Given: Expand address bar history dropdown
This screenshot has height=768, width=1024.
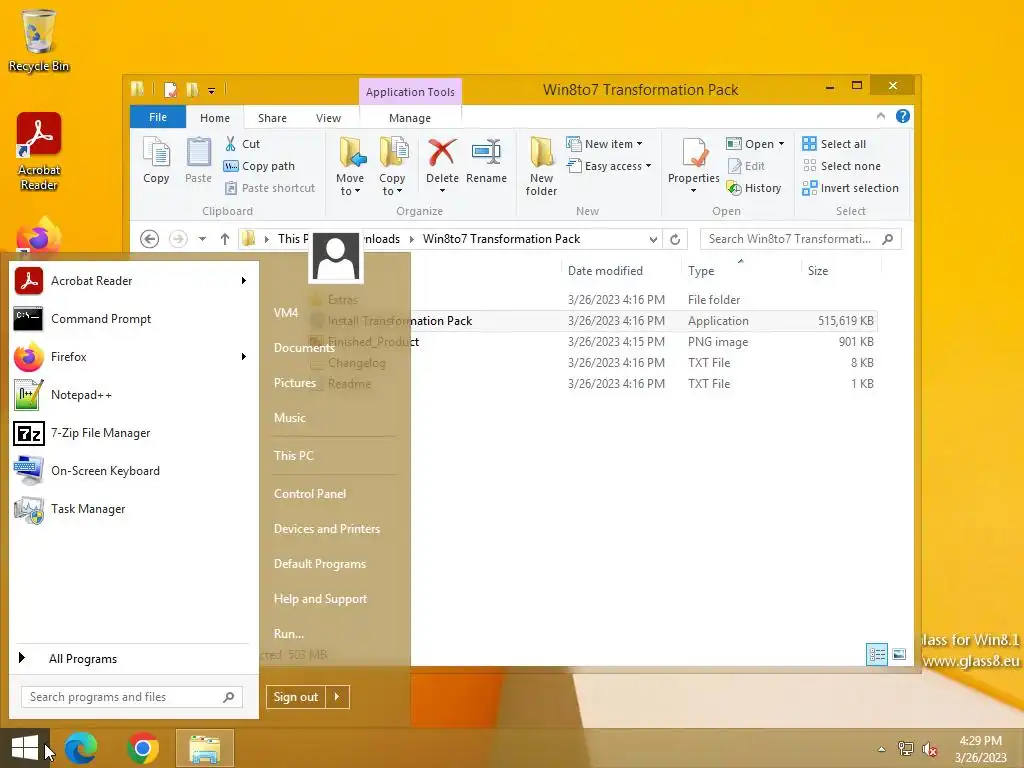Looking at the screenshot, I should tap(653, 239).
